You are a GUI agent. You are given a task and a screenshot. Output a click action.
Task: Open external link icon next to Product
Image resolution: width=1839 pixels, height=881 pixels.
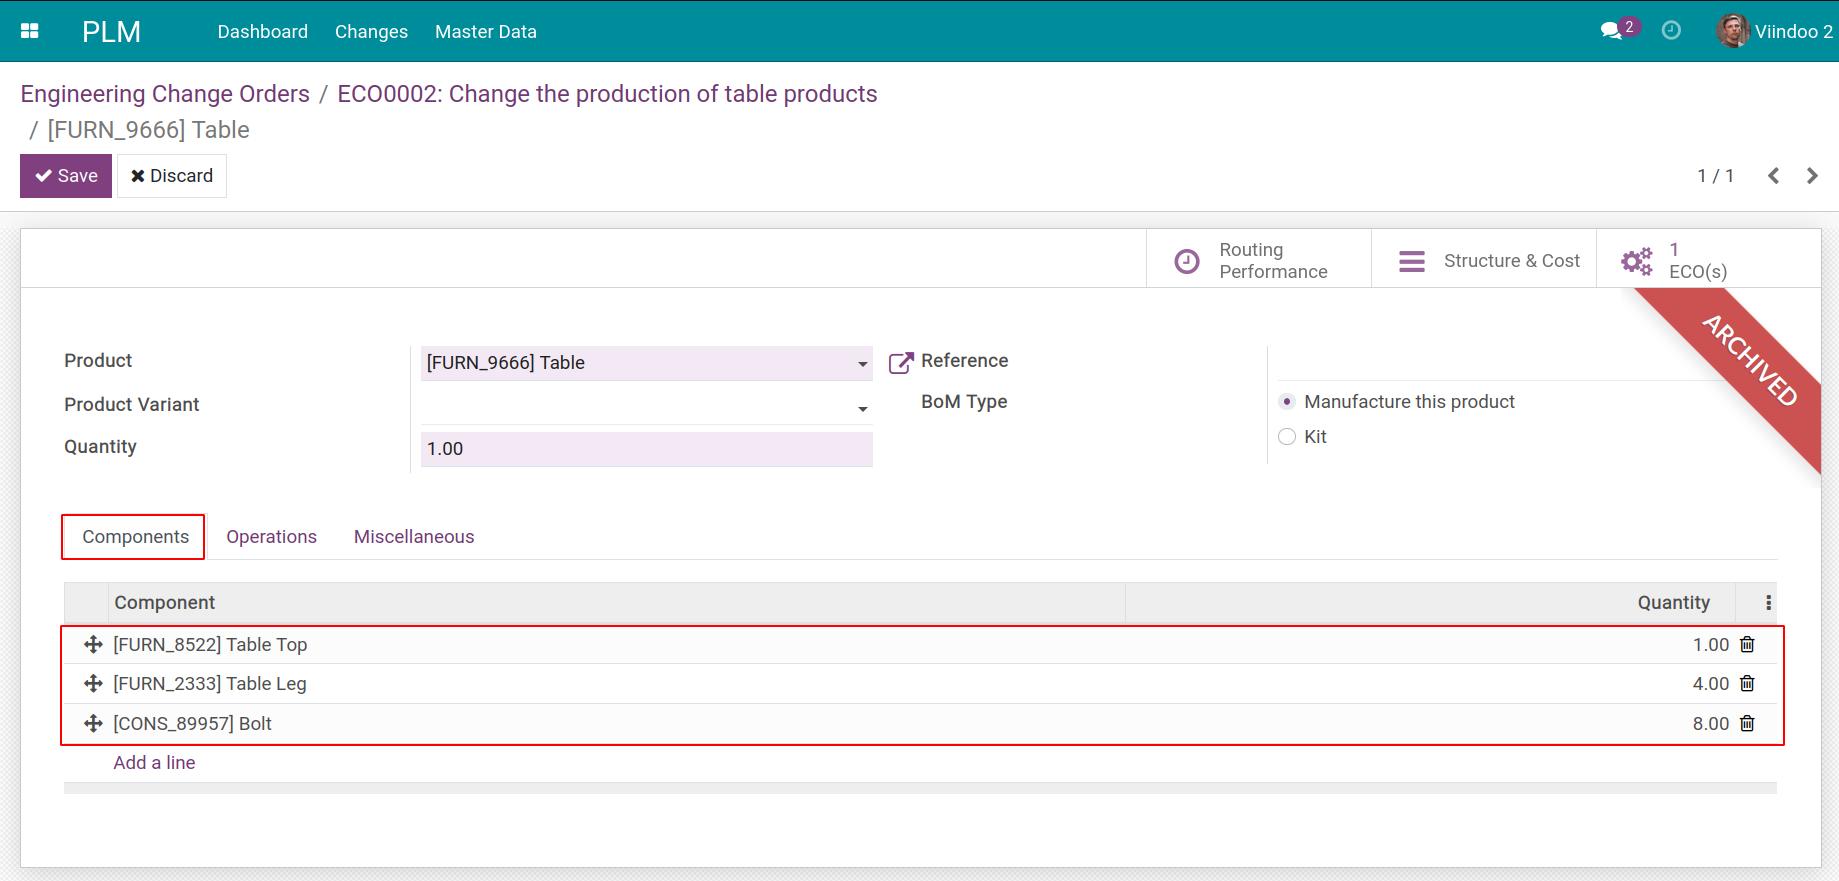point(901,362)
